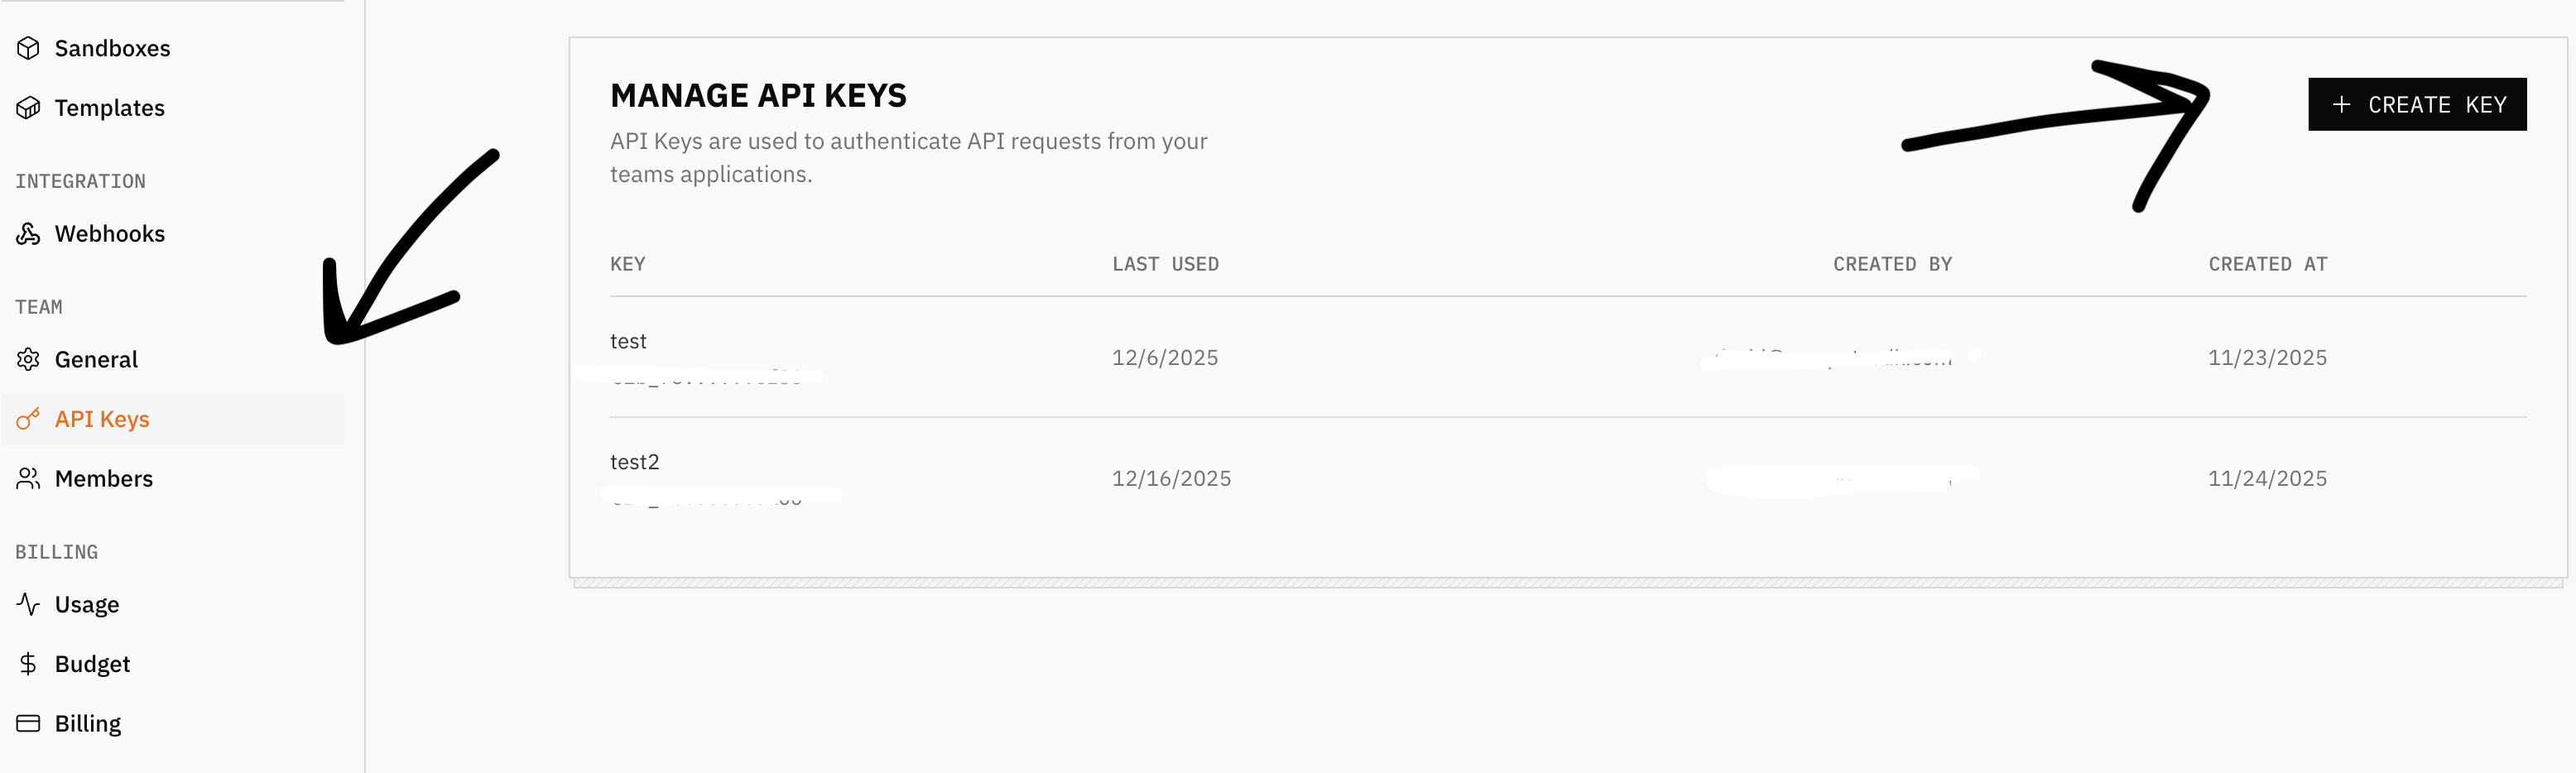Navigate to the Members page
Image resolution: width=2576 pixels, height=773 pixels.
pos(104,478)
